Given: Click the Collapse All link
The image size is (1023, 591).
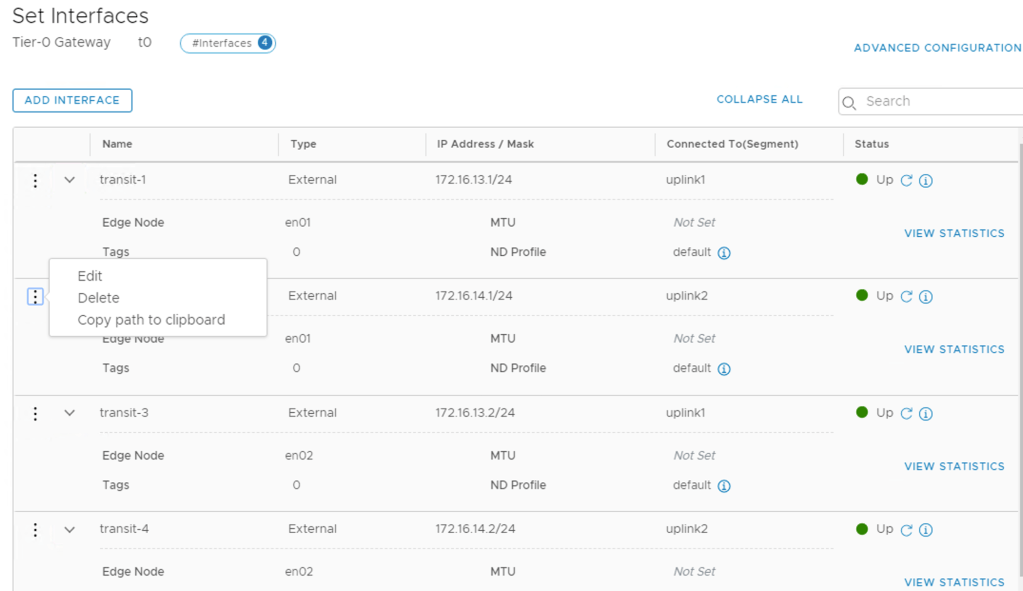Looking at the screenshot, I should (759, 100).
